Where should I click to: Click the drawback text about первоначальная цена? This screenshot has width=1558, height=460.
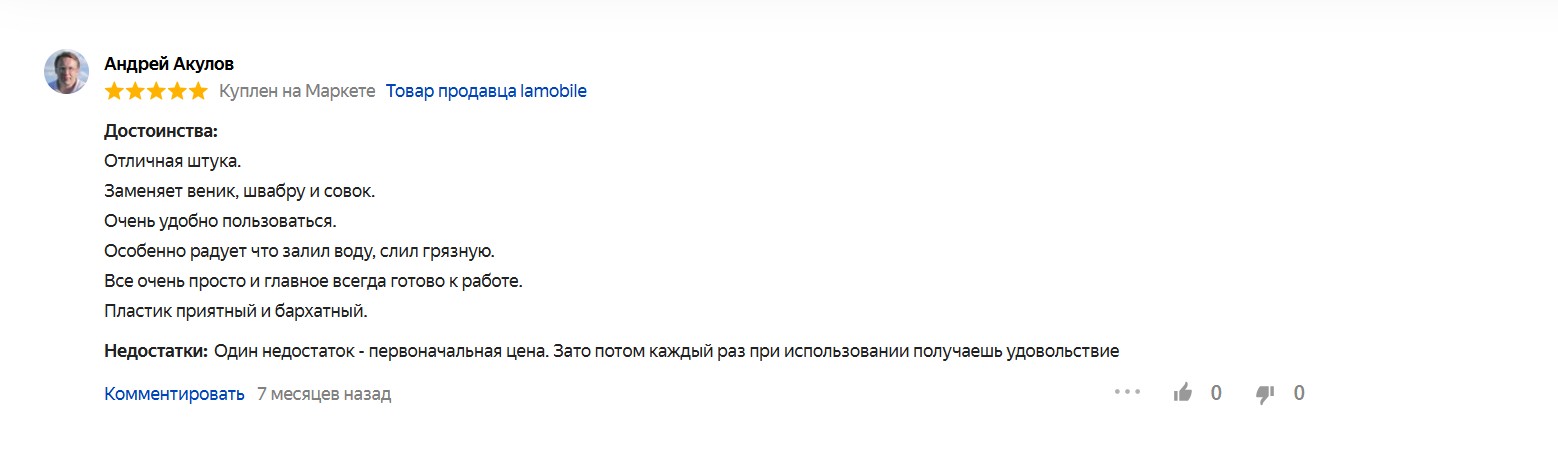pos(666,351)
